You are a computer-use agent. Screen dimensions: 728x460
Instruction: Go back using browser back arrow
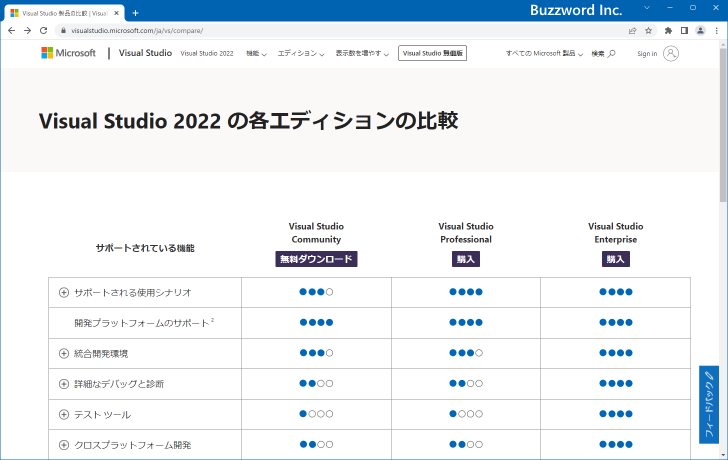pyautogui.click(x=12, y=31)
